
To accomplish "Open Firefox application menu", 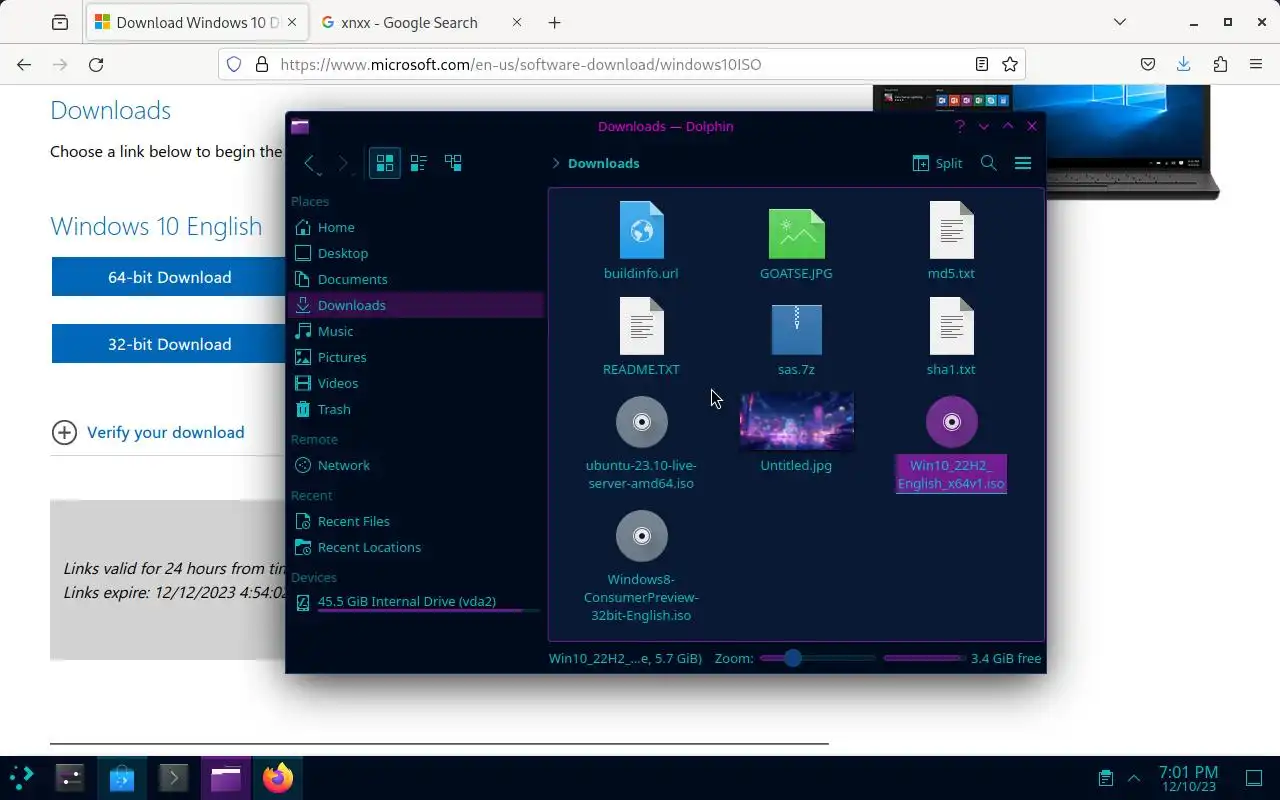I will 1256,64.
